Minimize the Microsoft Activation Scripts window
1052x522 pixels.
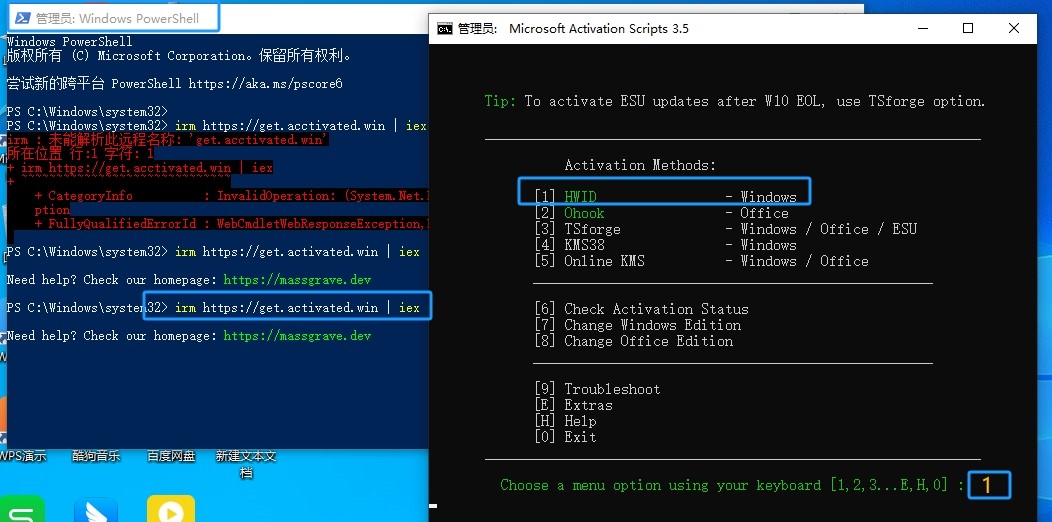pyautogui.click(x=922, y=28)
